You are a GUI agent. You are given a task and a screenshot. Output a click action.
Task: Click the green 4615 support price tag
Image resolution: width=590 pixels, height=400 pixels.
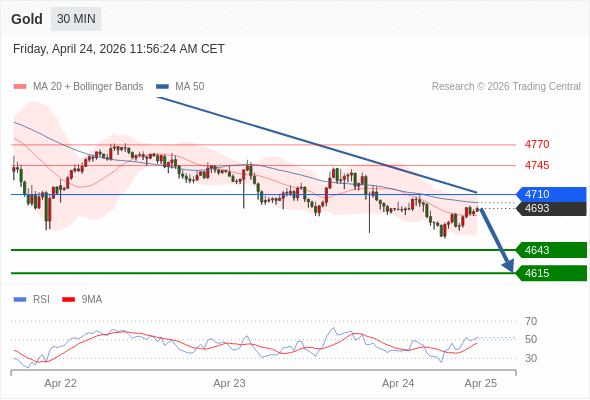[552, 273]
